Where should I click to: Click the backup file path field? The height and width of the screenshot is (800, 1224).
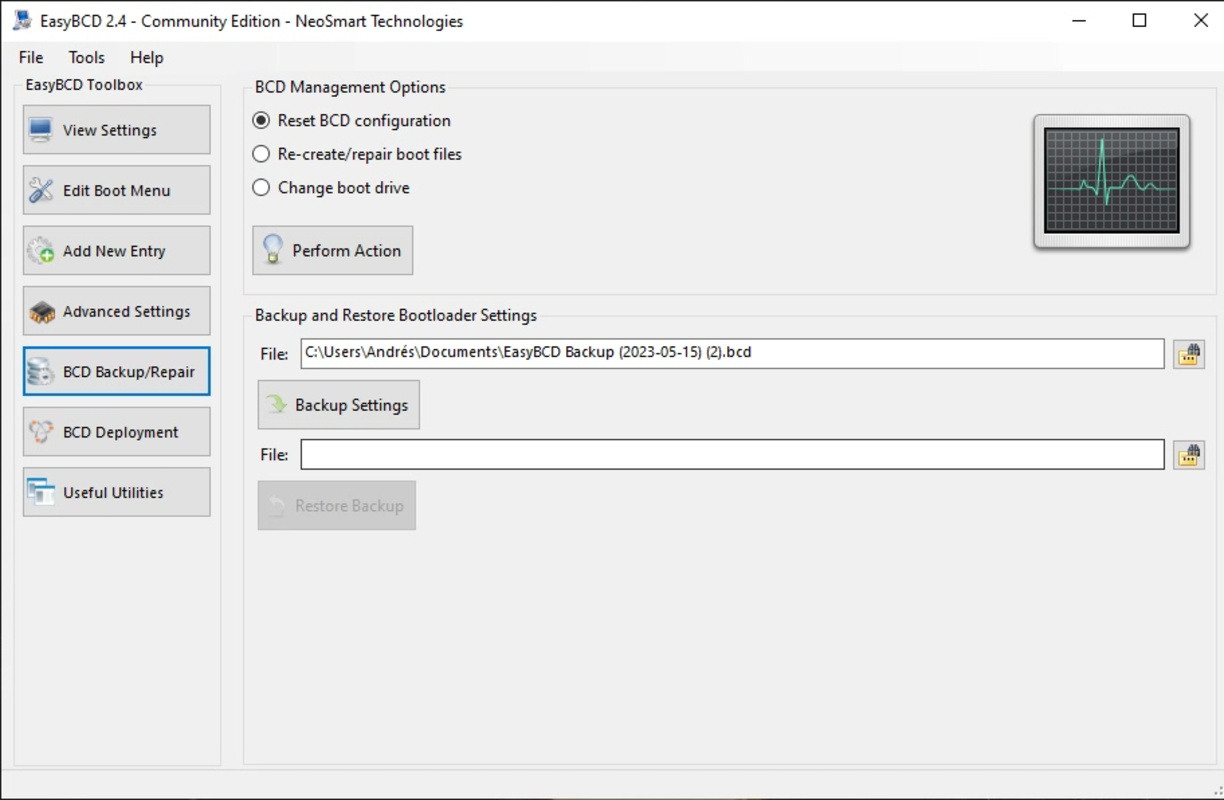point(732,353)
